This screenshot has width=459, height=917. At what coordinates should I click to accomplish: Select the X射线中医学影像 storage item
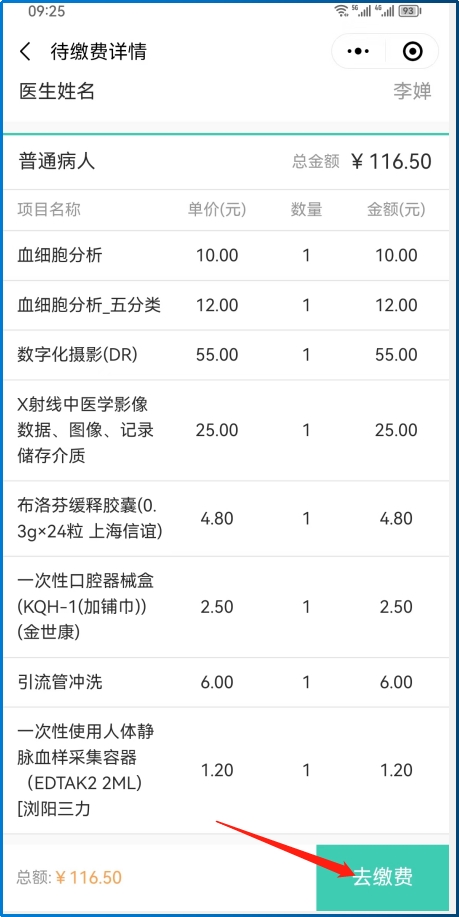click(x=226, y=430)
